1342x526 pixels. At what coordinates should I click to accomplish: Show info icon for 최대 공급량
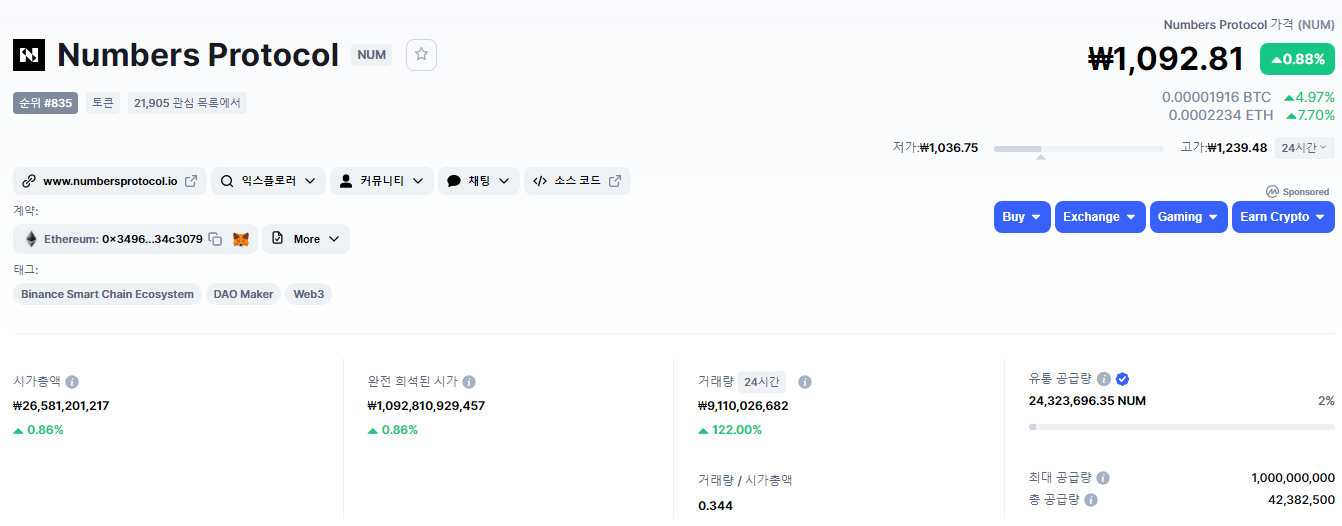pyautogui.click(x=1102, y=478)
